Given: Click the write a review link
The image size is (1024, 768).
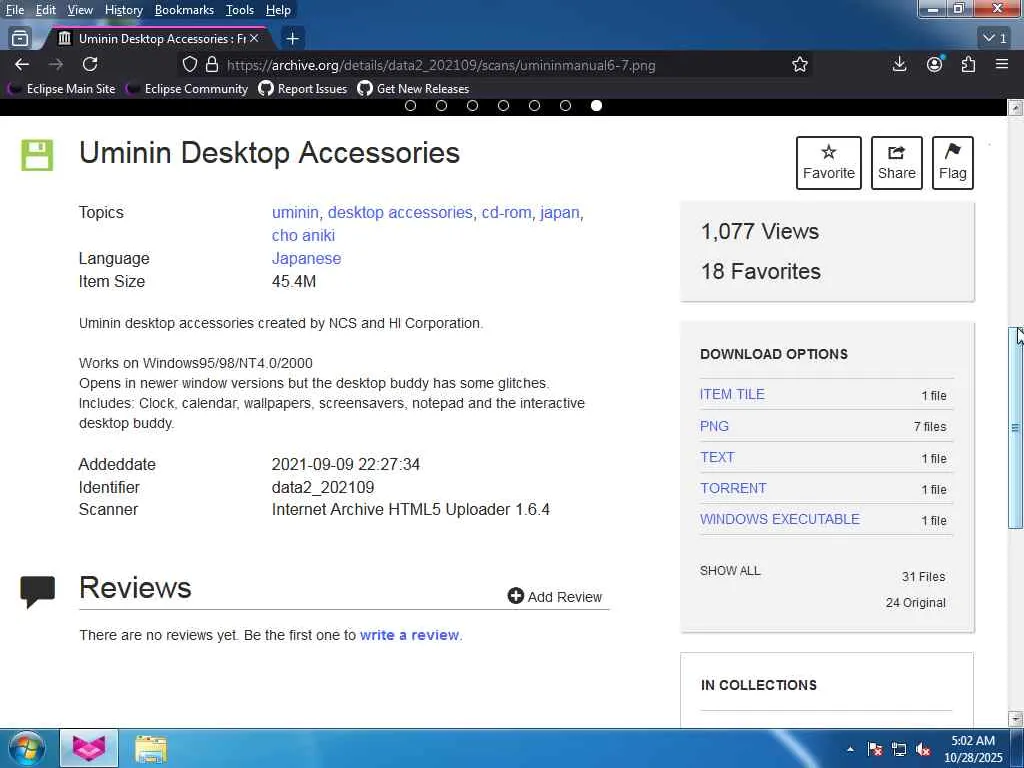Looking at the screenshot, I should 409,635.
